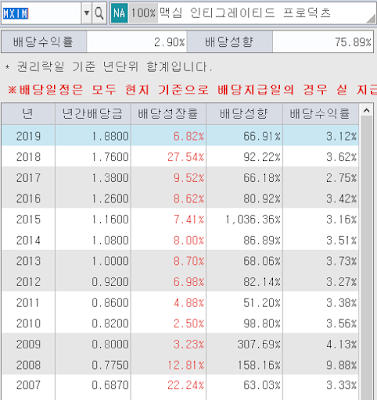Select the 2017 year cell
377x400 pixels.
click(28, 178)
